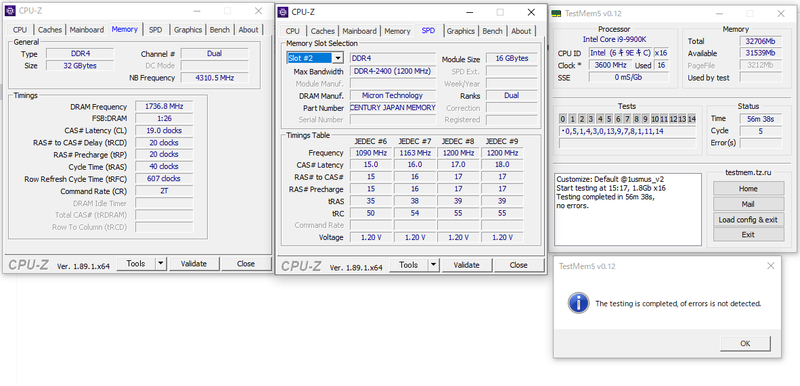Click Channel # value Dual
The height and width of the screenshot is (386, 800).
pyautogui.click(x=214, y=53)
